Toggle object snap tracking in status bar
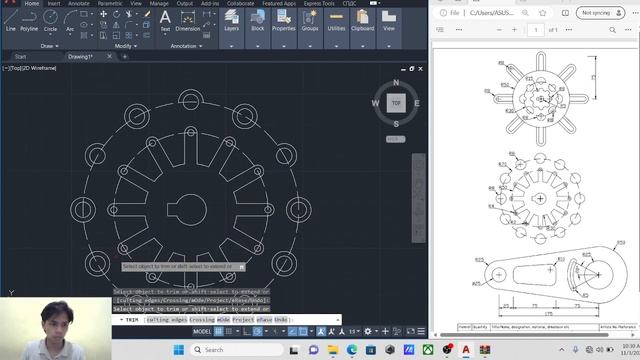This screenshot has width=640, height=360. [x=292, y=331]
